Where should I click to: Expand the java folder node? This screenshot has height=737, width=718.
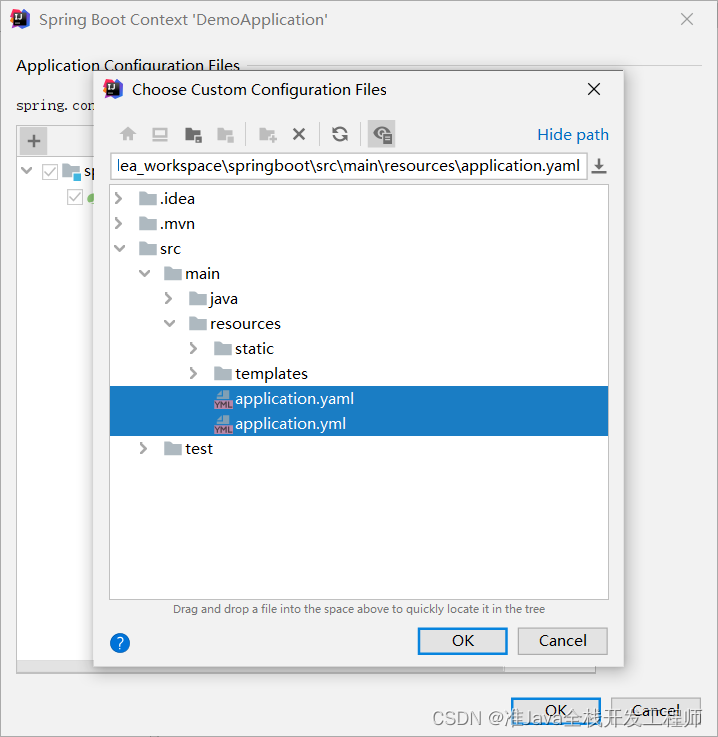point(169,298)
